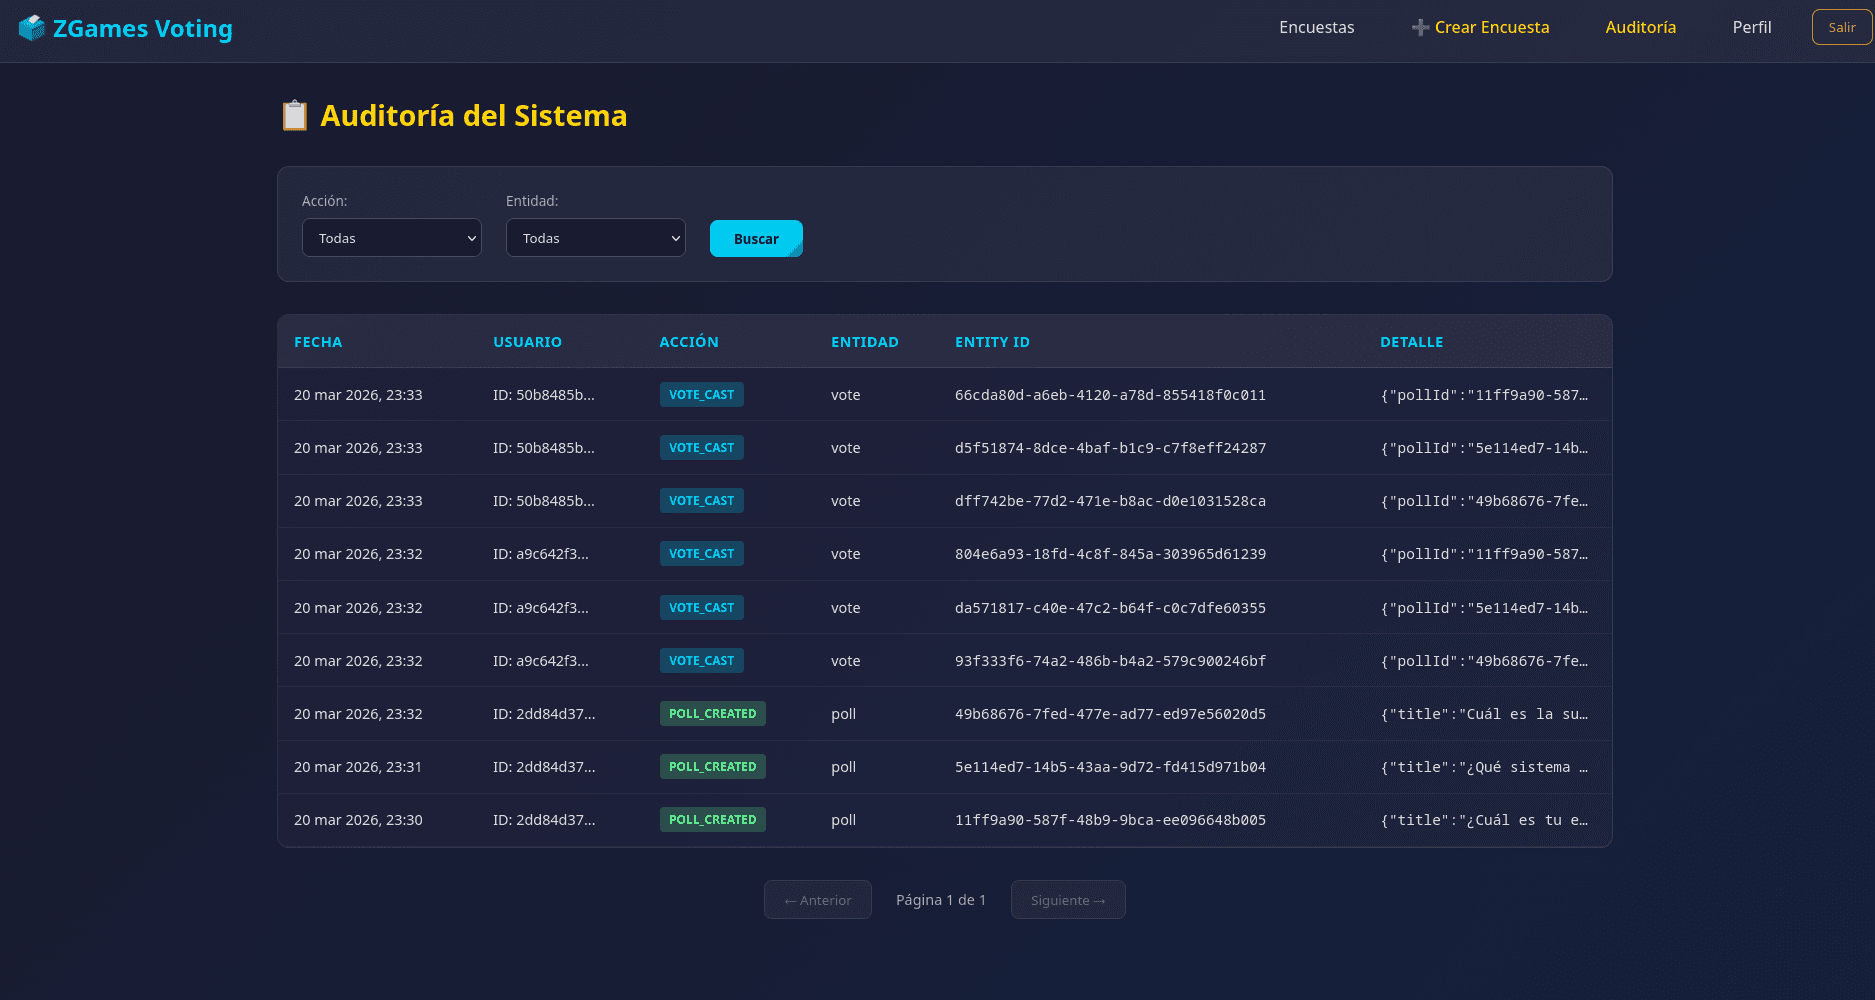Click the ZGames Voting brand title

[x=143, y=29]
